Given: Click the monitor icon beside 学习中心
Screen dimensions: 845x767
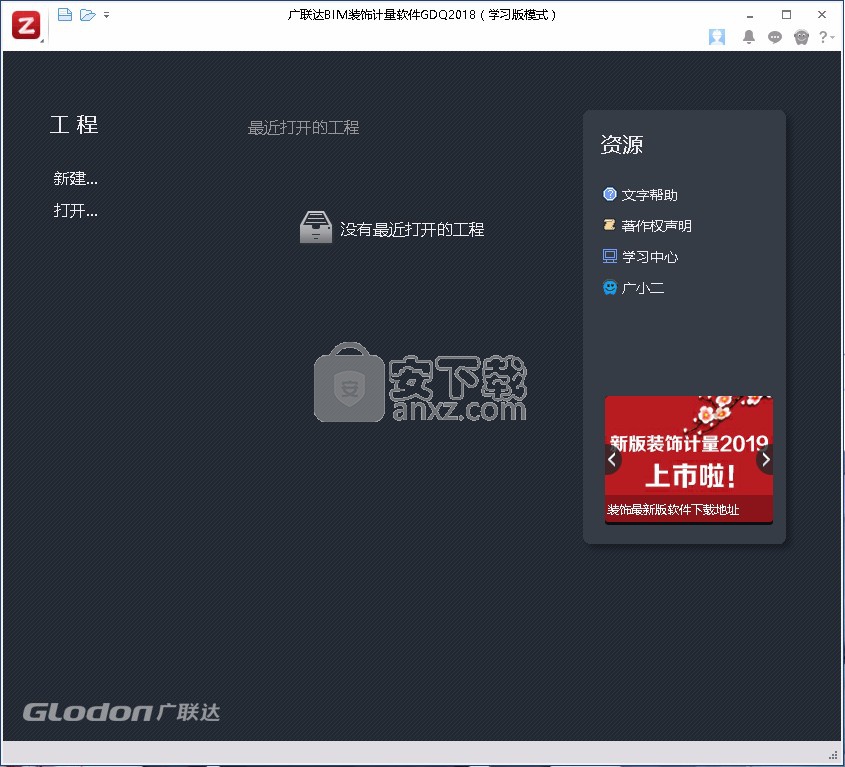Looking at the screenshot, I should click(x=609, y=256).
